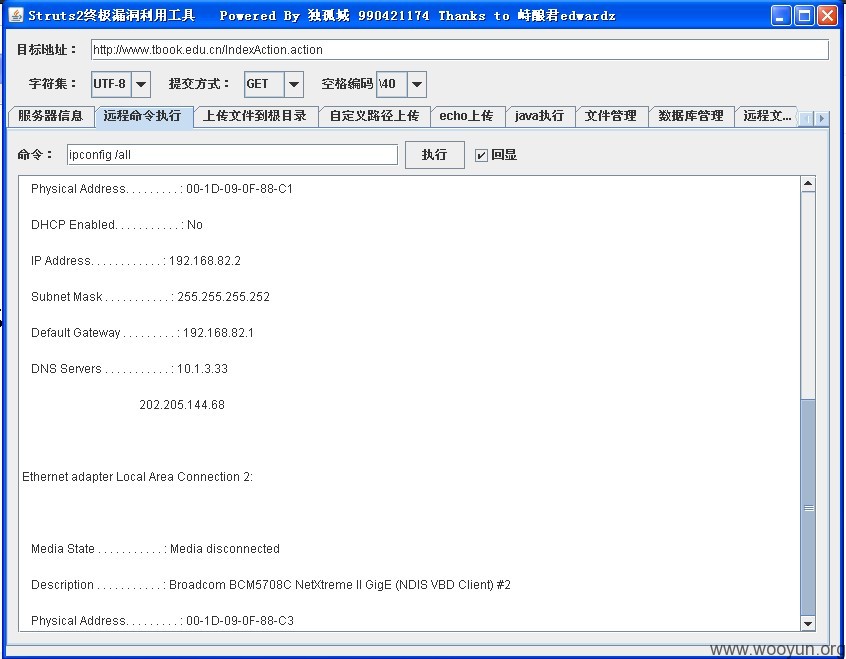The width and height of the screenshot is (846, 659).
Task: Click the Subnet Mask 255.255.255.252 line
Action: click(150, 297)
